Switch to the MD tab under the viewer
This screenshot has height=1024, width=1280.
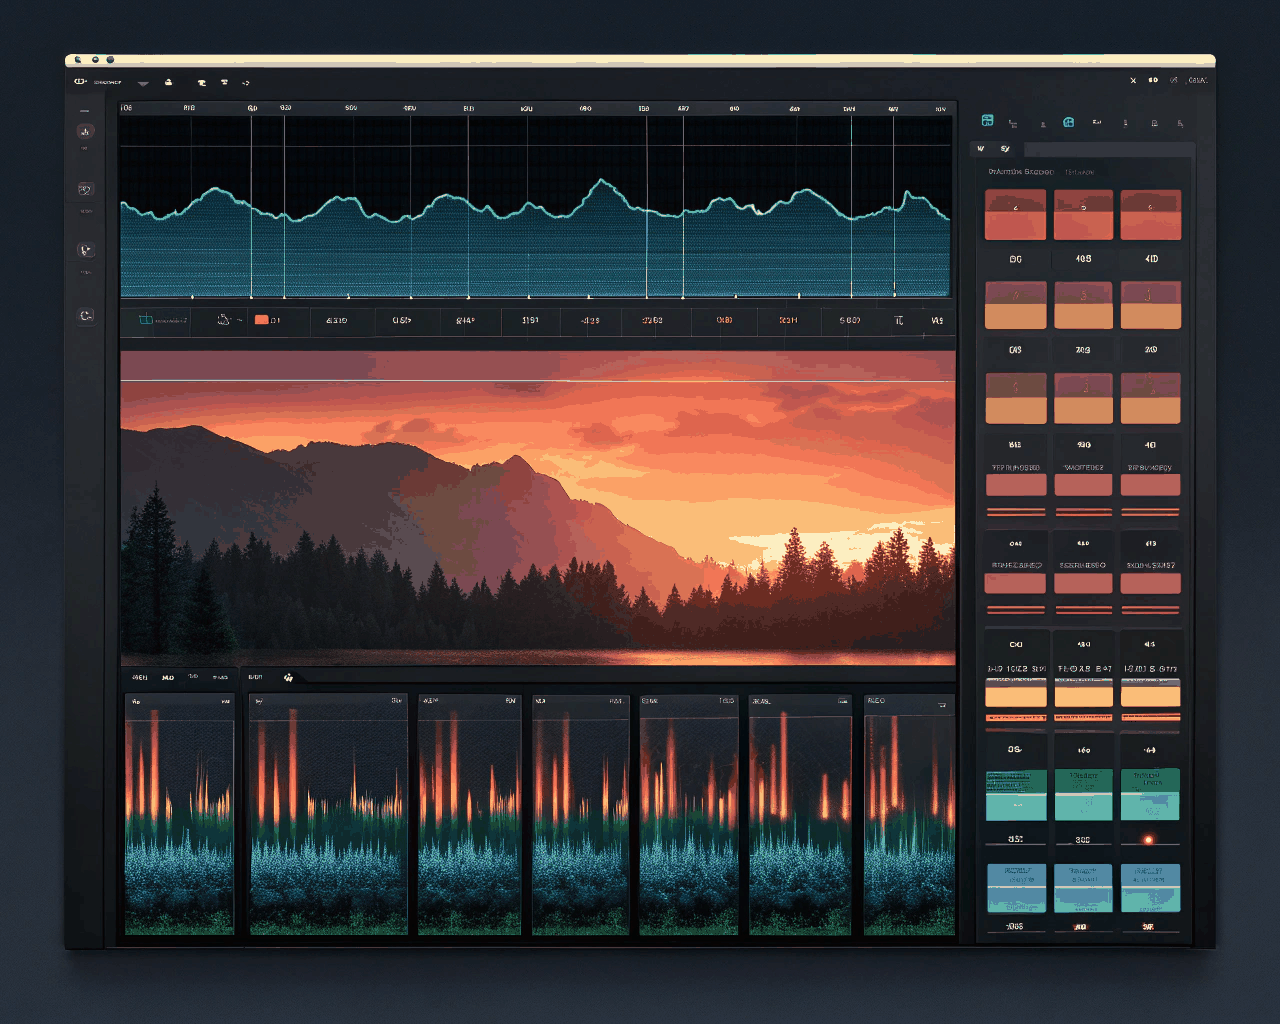[166, 677]
